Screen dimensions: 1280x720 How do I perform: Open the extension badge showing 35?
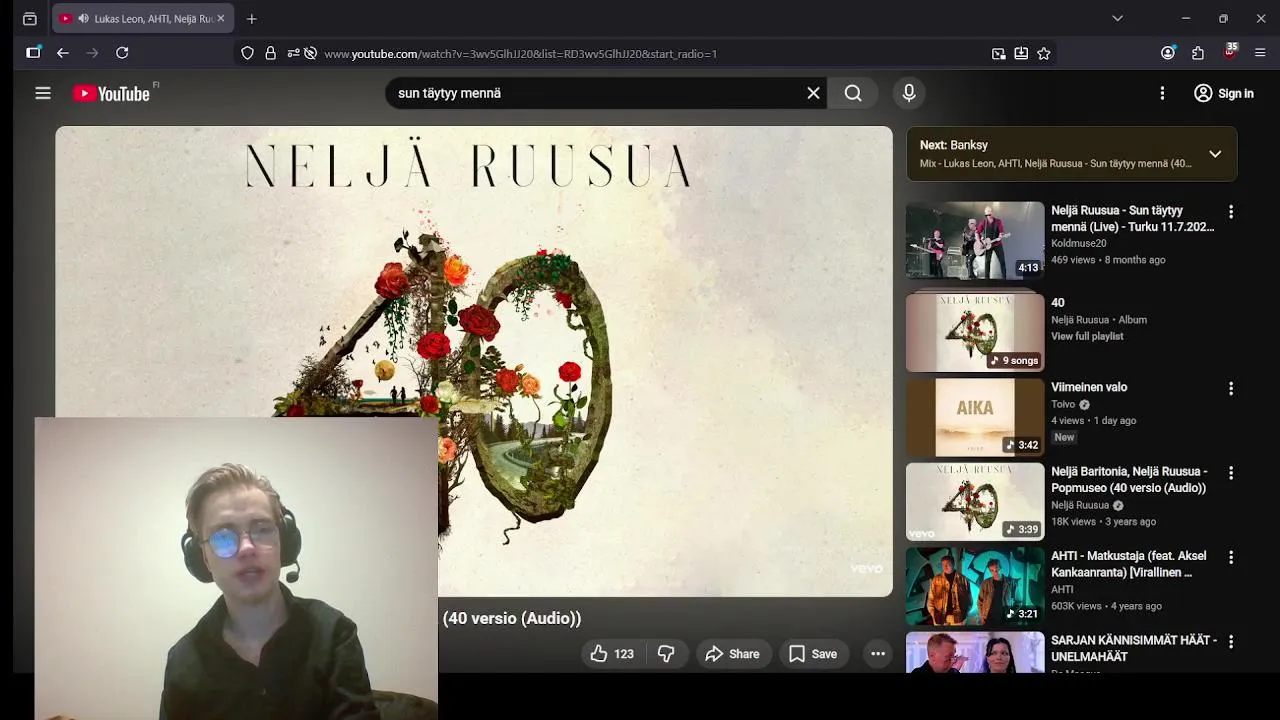point(1230,52)
